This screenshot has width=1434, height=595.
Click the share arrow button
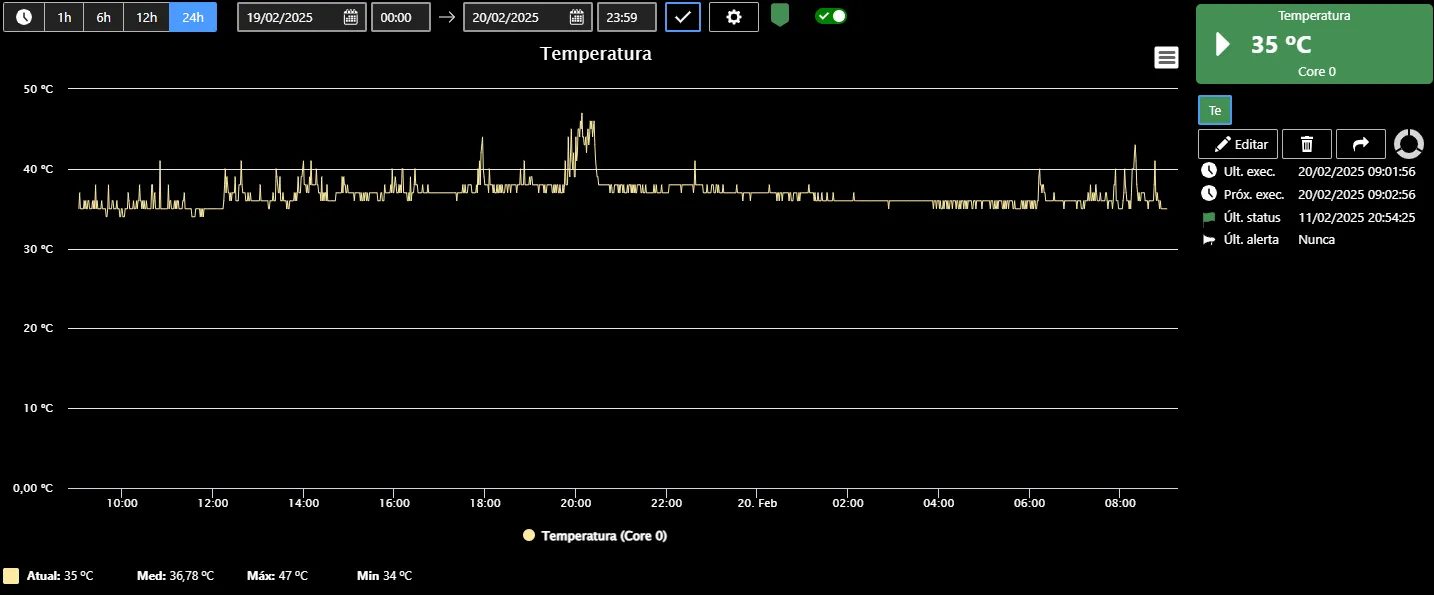click(x=1361, y=144)
